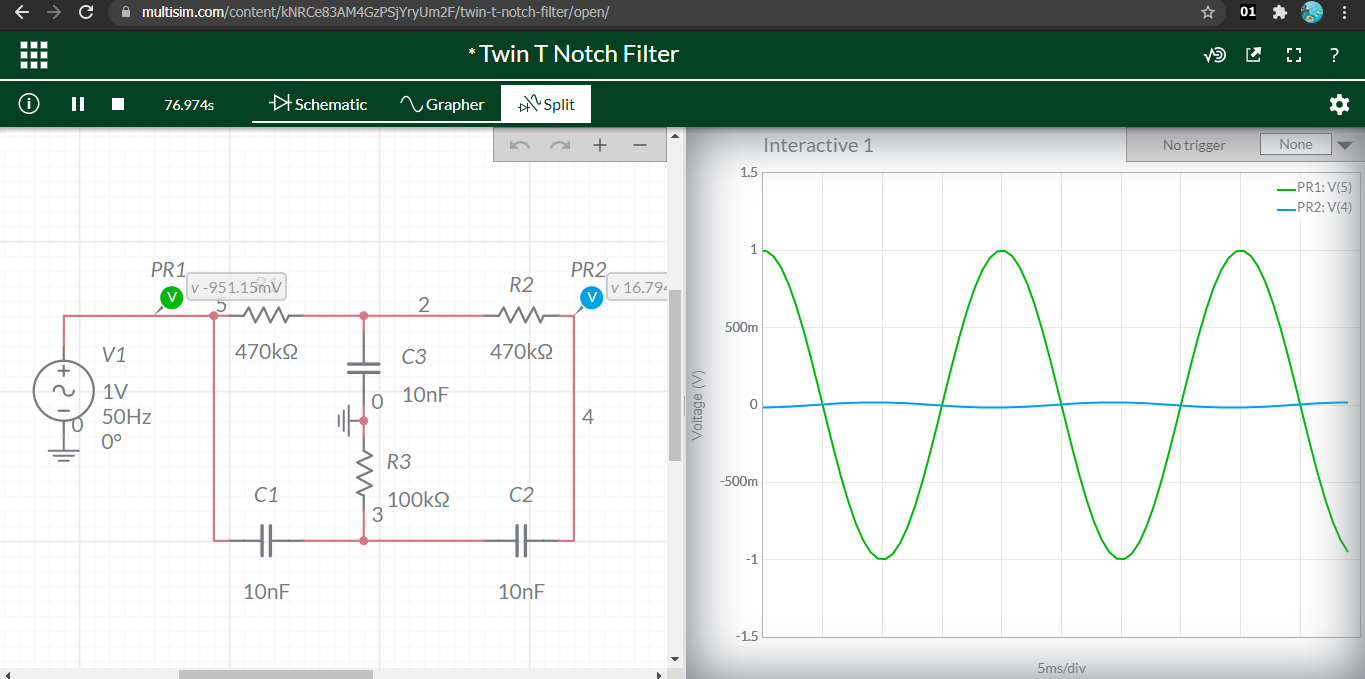Click the simulation time 76.974s

coord(189,104)
